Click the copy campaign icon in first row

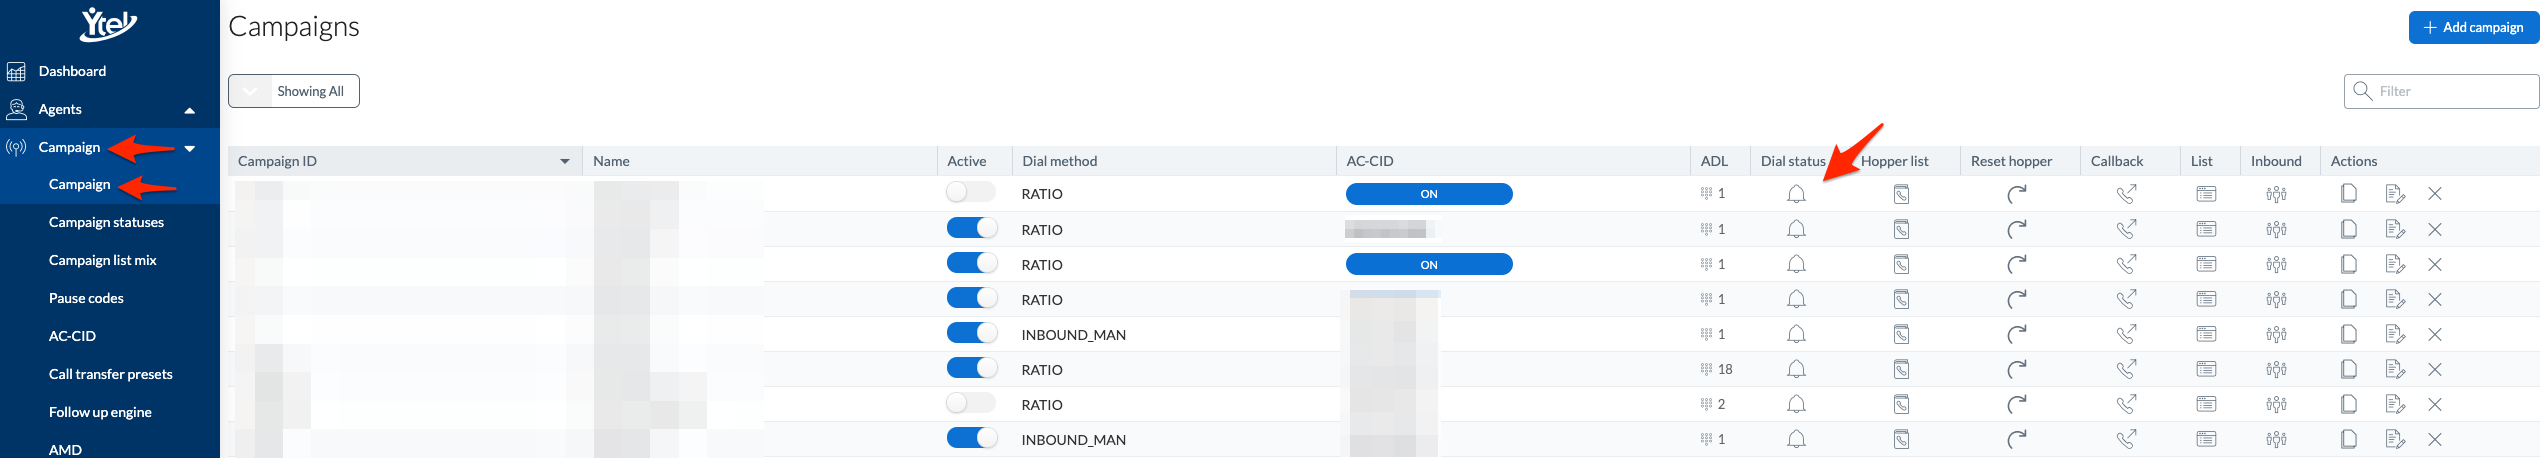(x=2349, y=193)
